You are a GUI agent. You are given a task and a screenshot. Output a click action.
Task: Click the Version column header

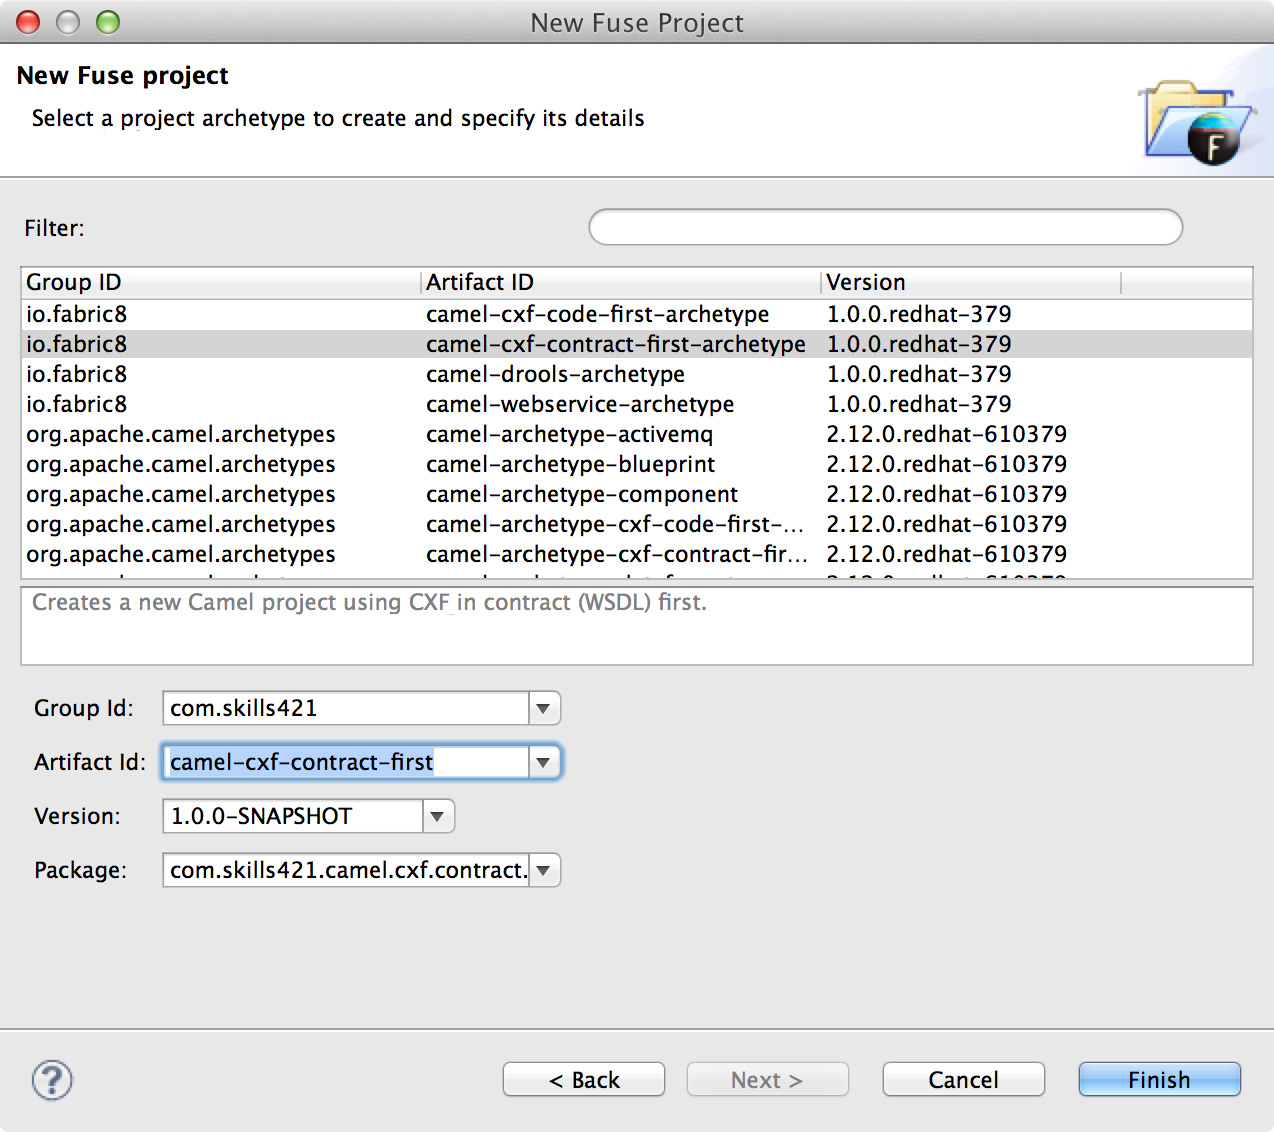coord(970,283)
